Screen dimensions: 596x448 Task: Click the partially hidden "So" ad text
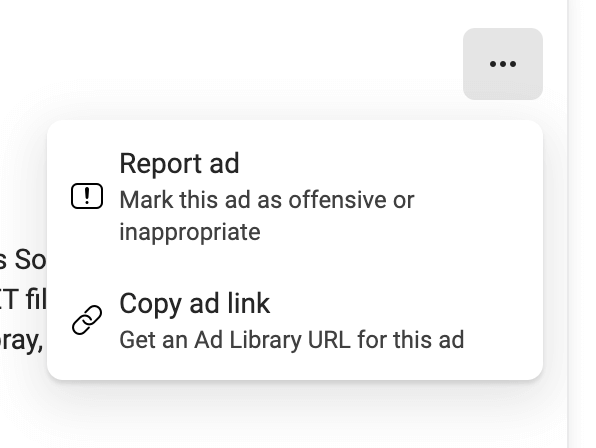30,260
